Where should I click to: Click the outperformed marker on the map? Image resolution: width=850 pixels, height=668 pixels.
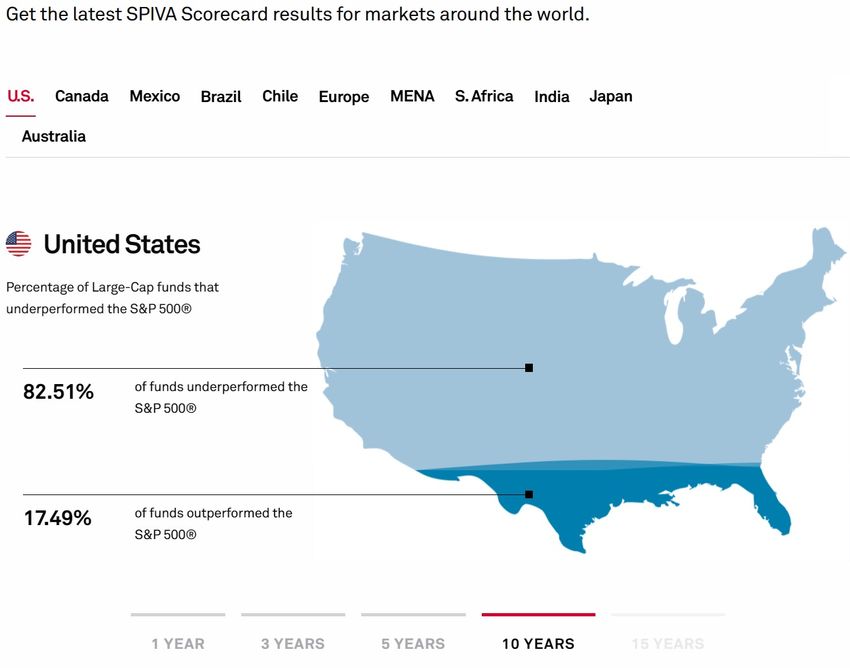[x=529, y=494]
